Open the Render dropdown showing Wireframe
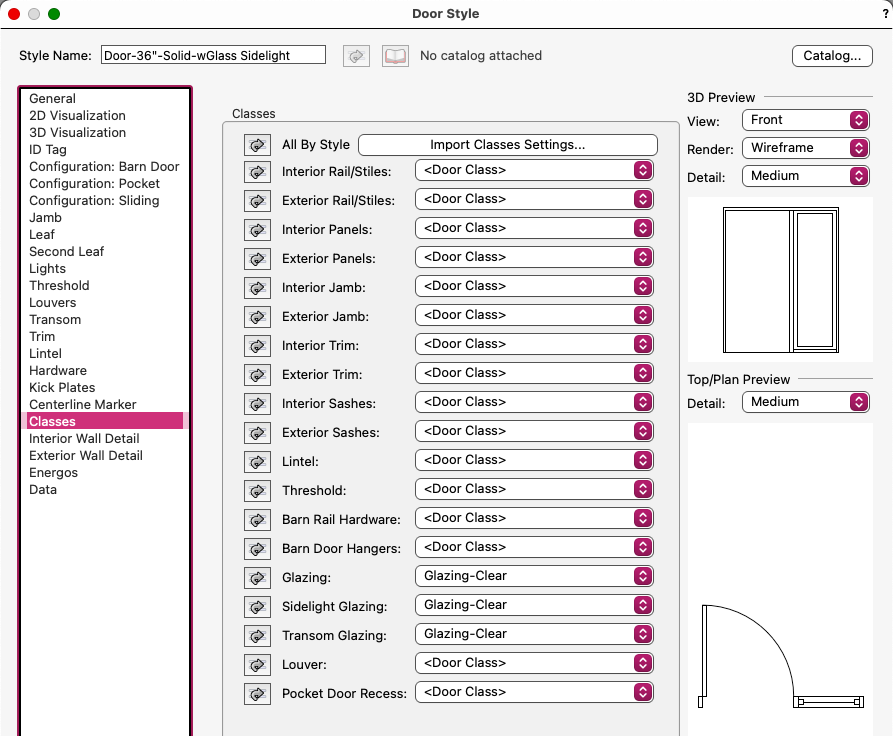Image resolution: width=893 pixels, height=736 pixels. click(x=805, y=147)
